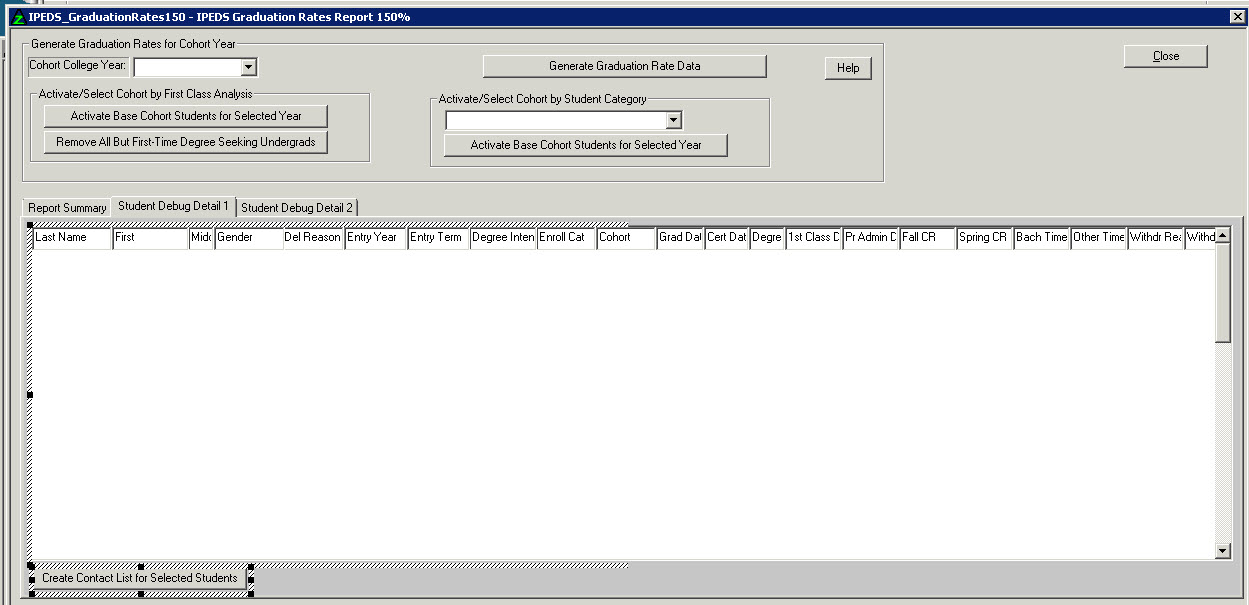The height and width of the screenshot is (605, 1249).
Task: Click the Grad Dat column header
Action: point(681,238)
